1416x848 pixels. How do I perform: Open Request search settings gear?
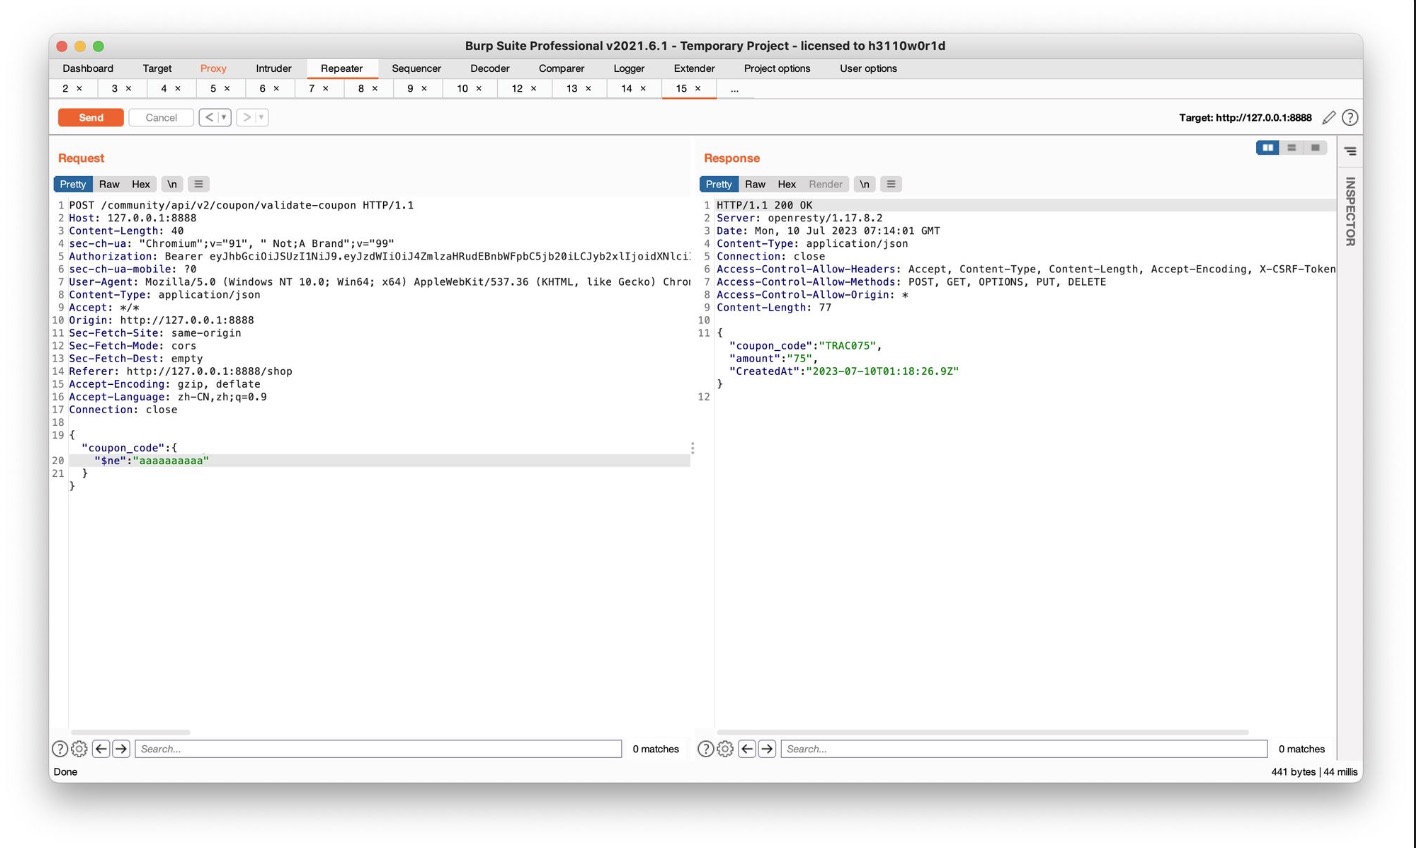coord(79,749)
